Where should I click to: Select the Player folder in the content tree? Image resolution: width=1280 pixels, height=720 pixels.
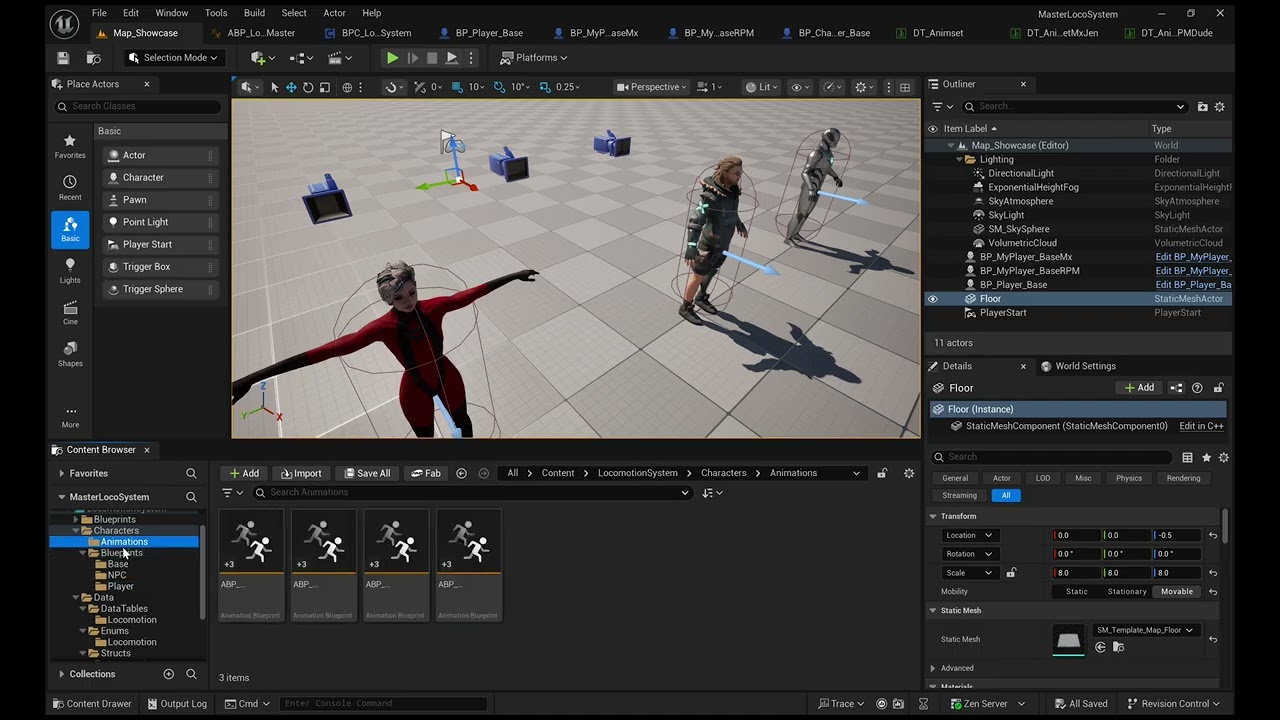pos(120,587)
